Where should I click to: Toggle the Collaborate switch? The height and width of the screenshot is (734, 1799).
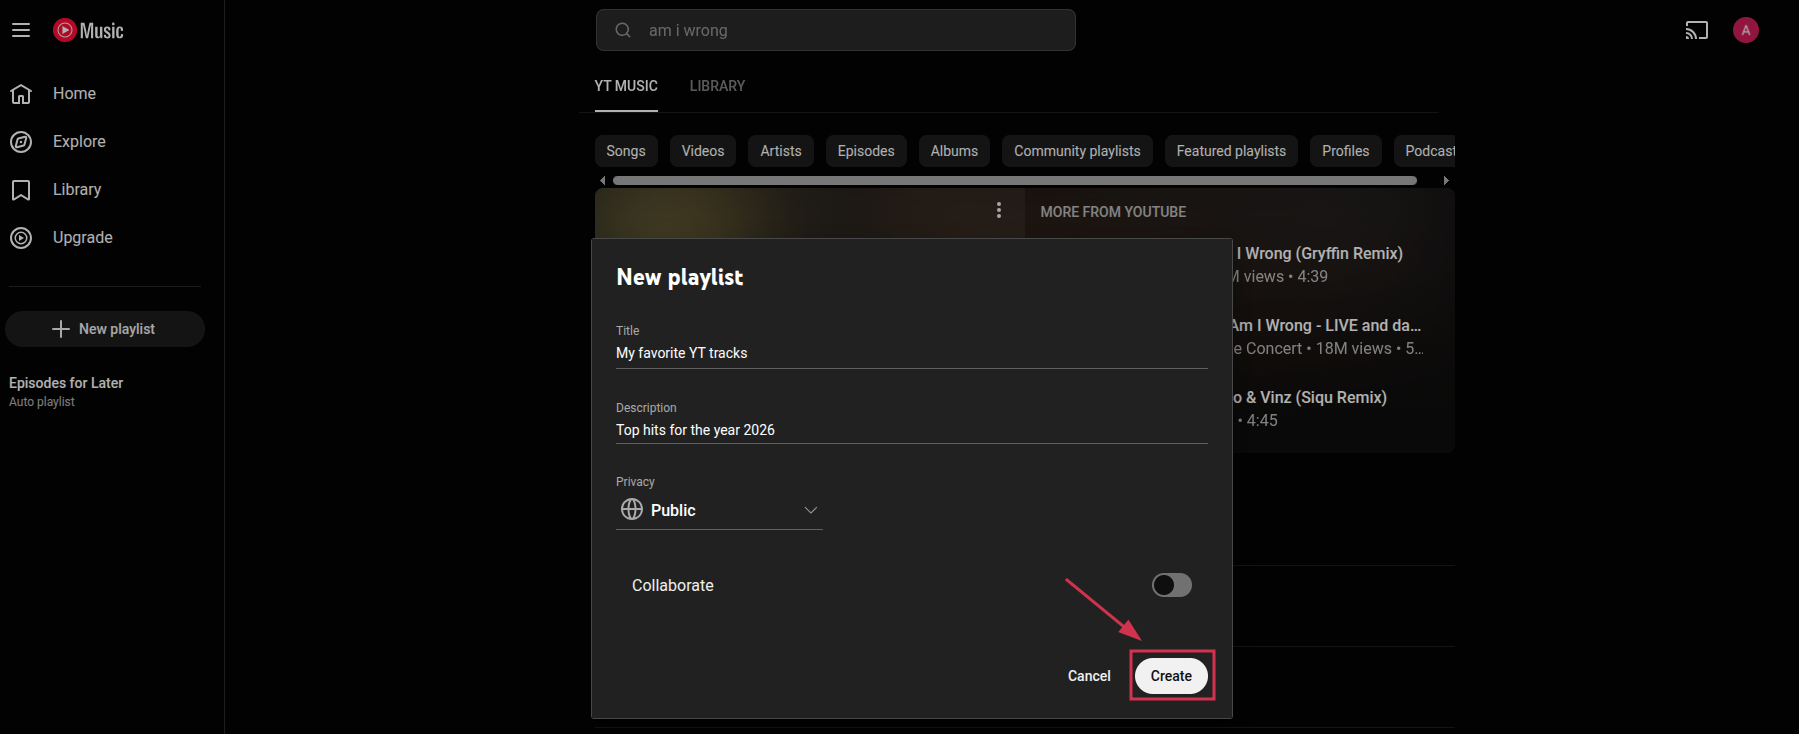(1172, 585)
